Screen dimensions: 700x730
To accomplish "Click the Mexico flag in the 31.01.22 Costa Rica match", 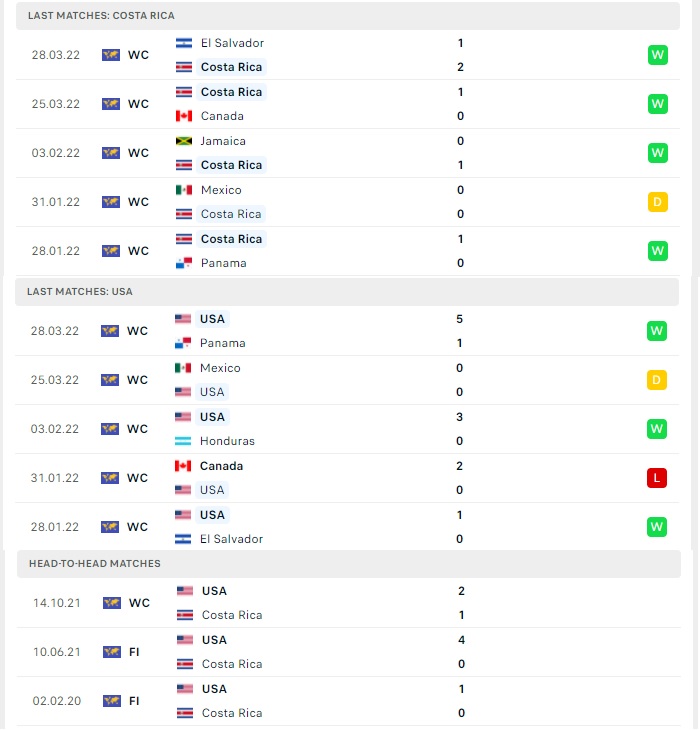I will click(x=184, y=190).
